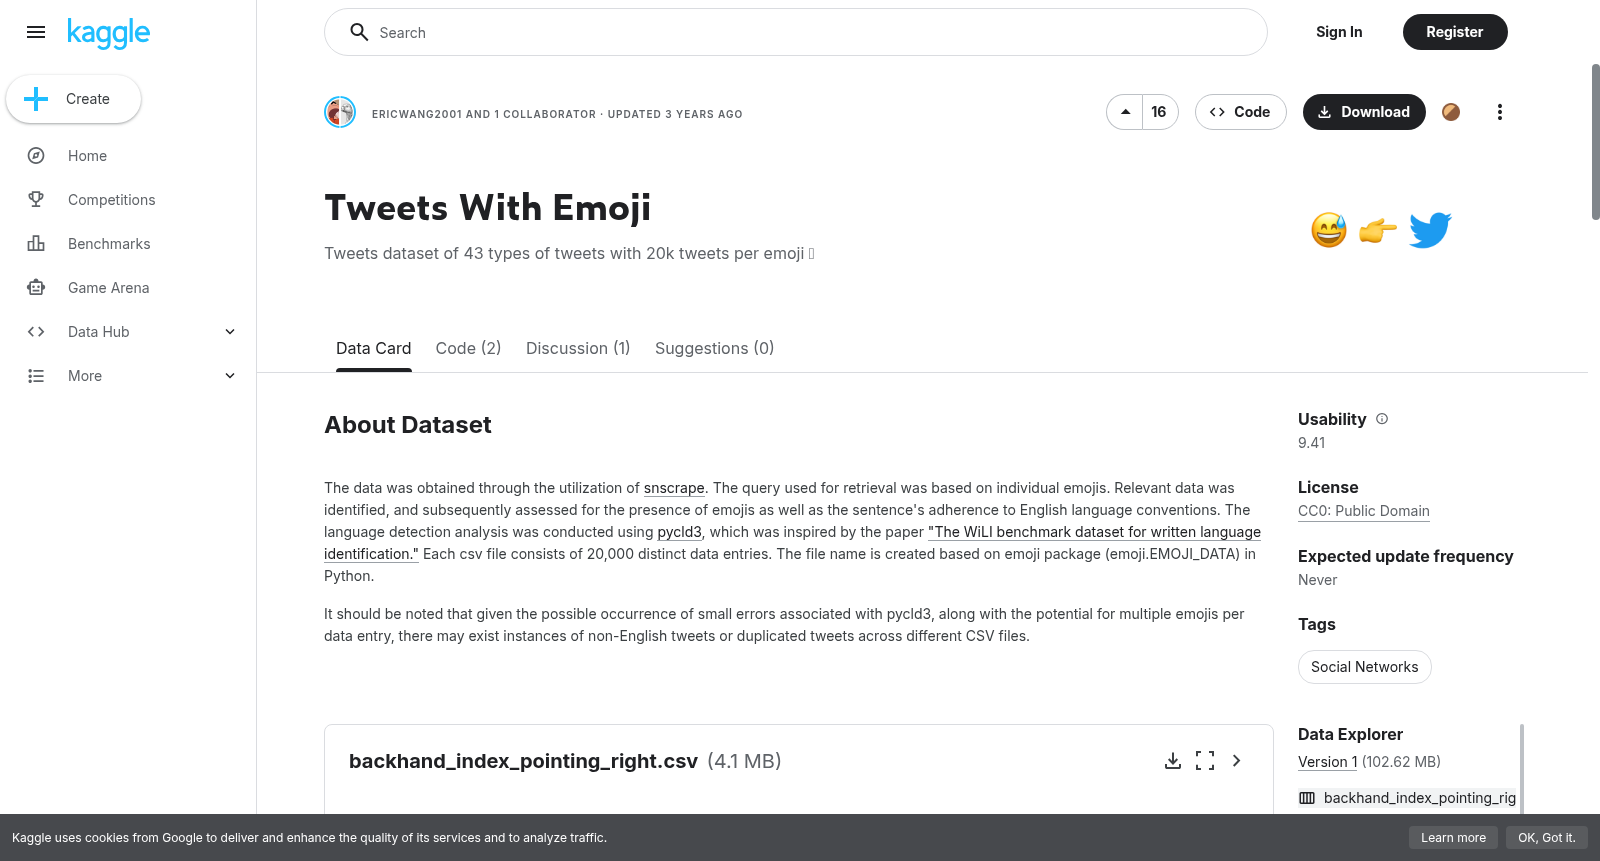Click the upvote count 16
The width and height of the screenshot is (1600, 861).
coord(1159,112)
